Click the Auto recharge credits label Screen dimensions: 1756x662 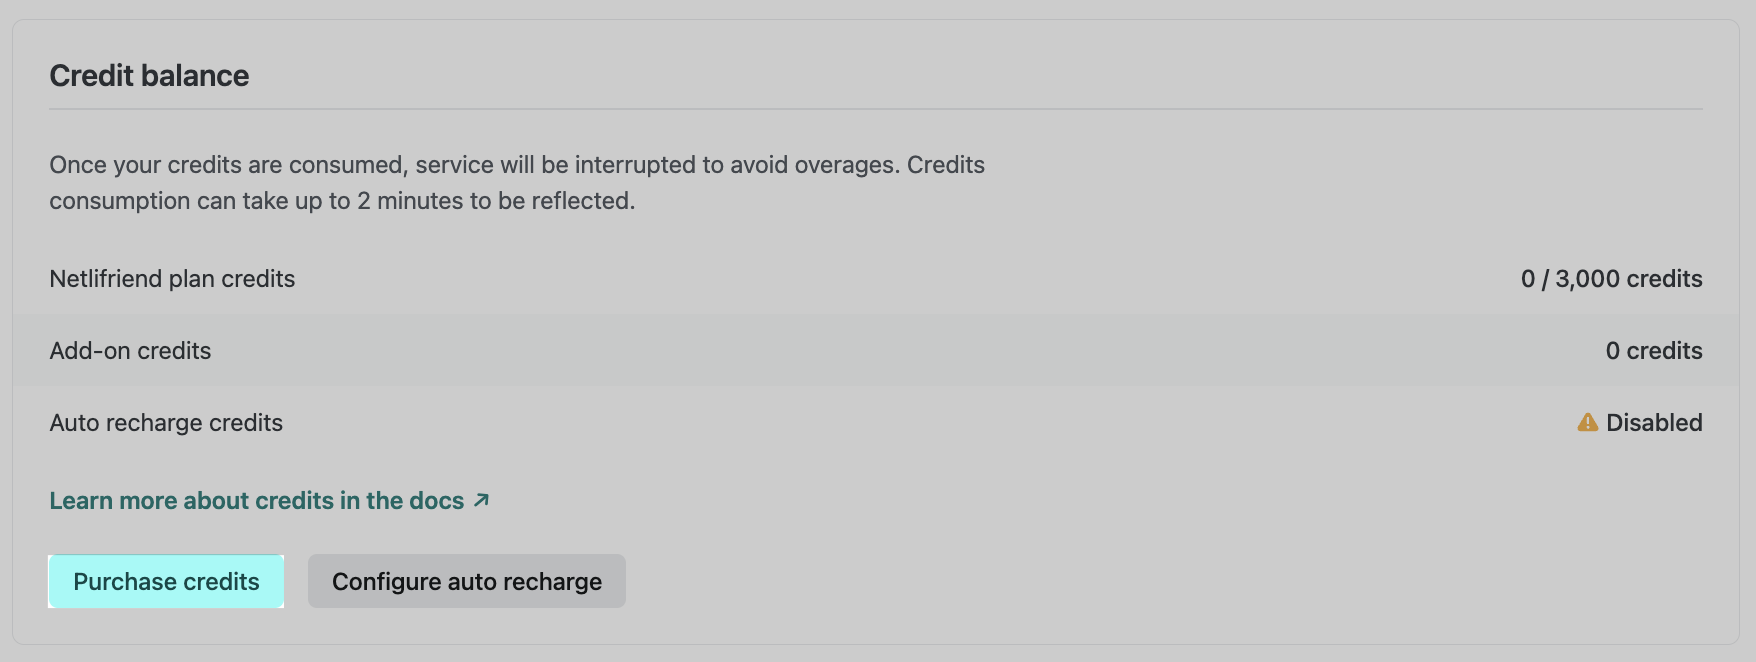point(166,422)
